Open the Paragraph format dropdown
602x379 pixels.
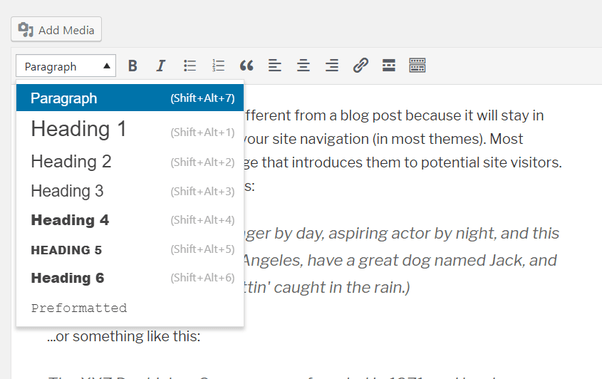click(66, 66)
